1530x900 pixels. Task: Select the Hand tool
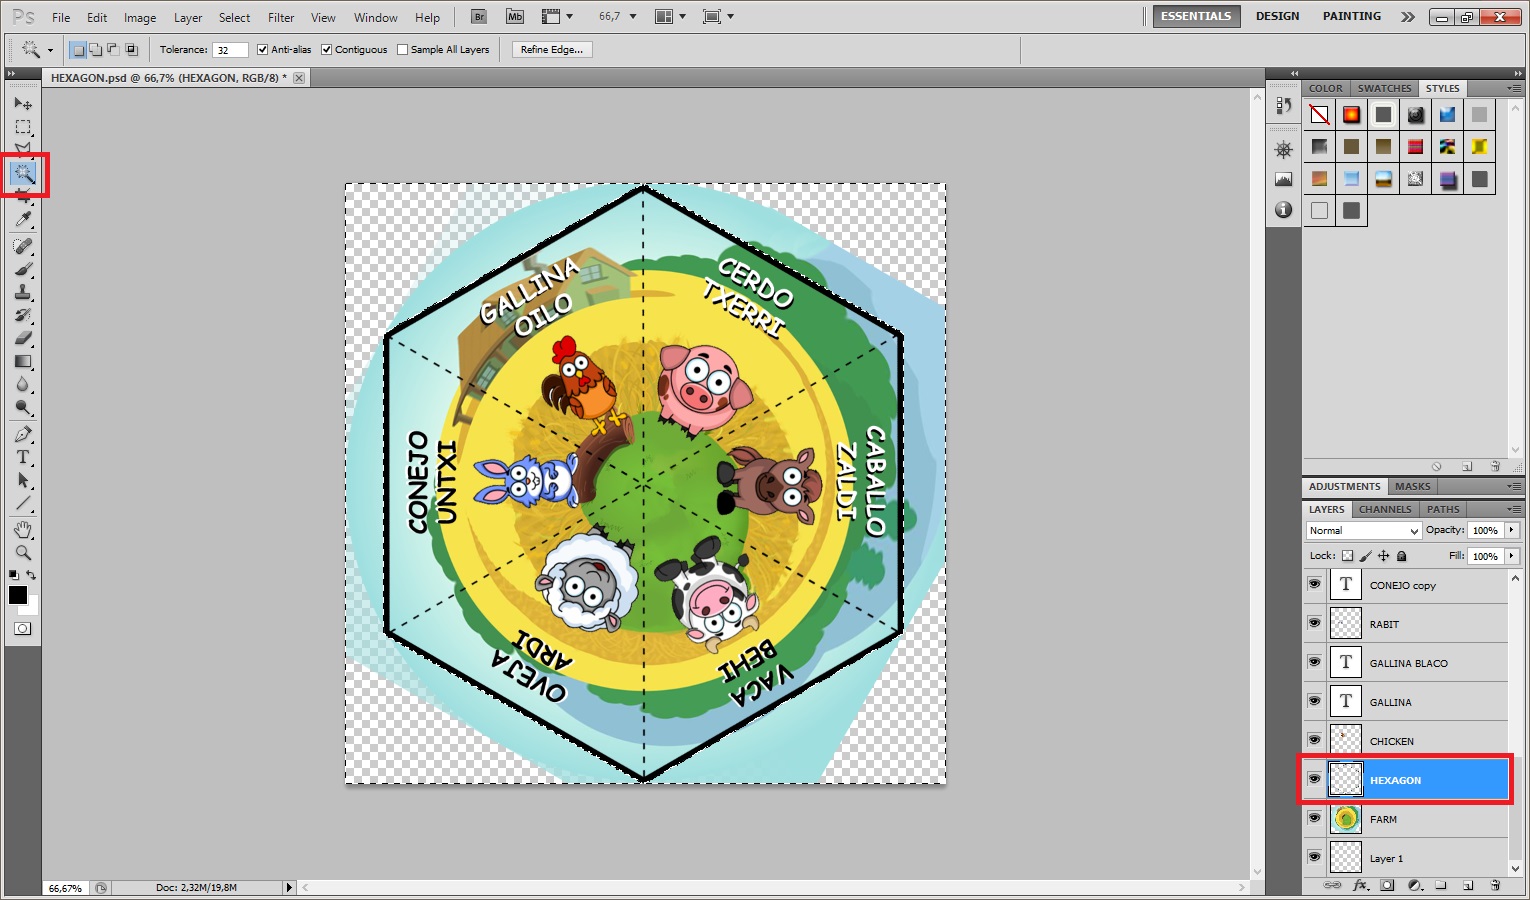click(x=23, y=529)
